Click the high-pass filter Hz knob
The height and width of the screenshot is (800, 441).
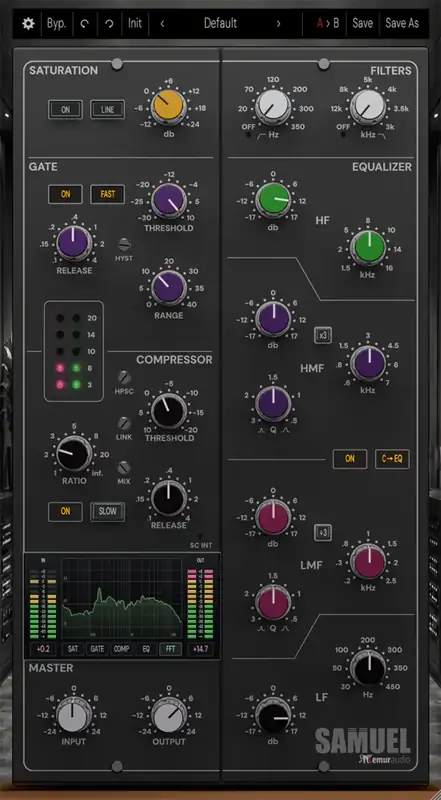[273, 107]
